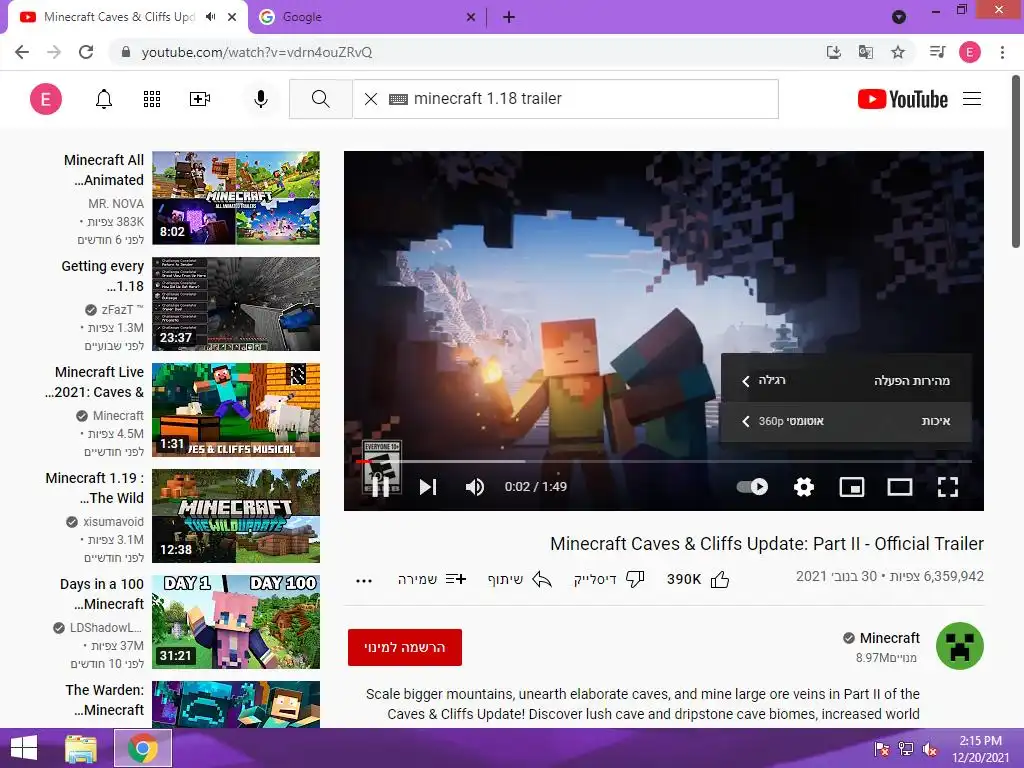Screen dimensions: 1024x768
Task: Open Chrome profile E avatar
Action: (x=970, y=52)
